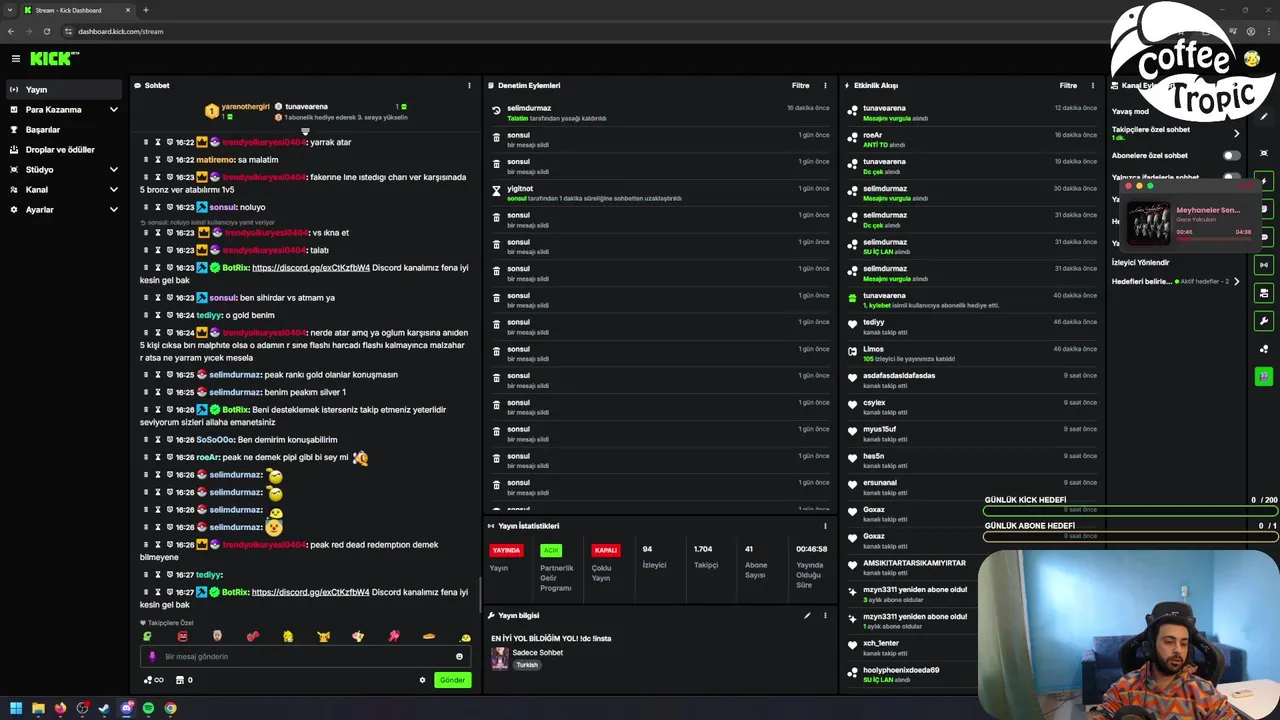
Task: Click the shop icon below the message box
Action: (180, 680)
